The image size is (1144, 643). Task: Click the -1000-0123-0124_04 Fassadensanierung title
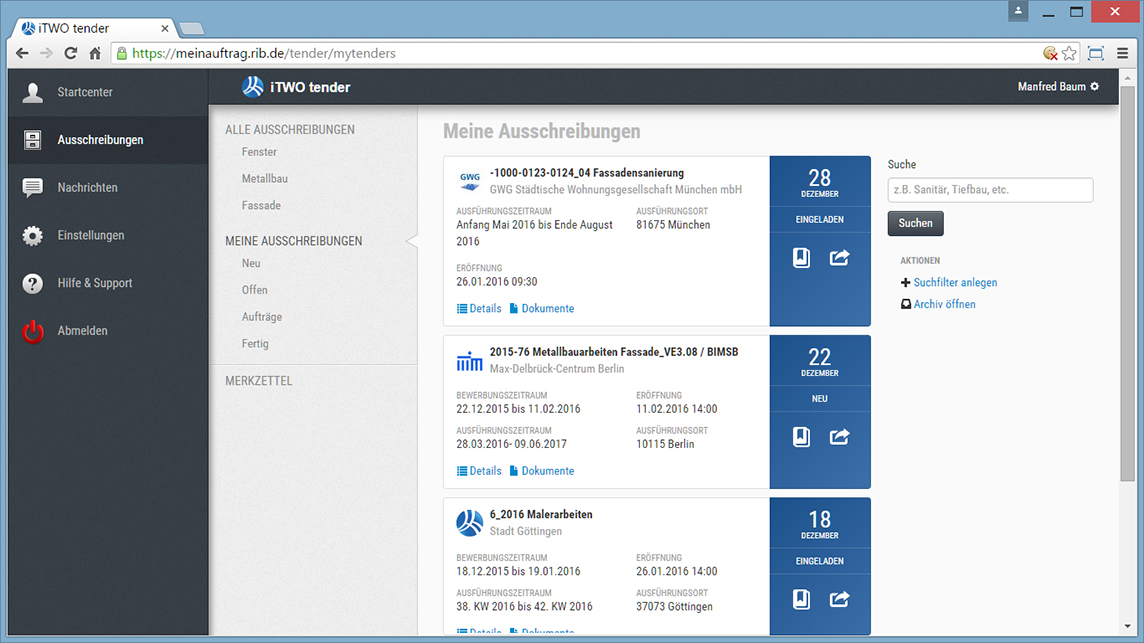[x=587, y=173]
